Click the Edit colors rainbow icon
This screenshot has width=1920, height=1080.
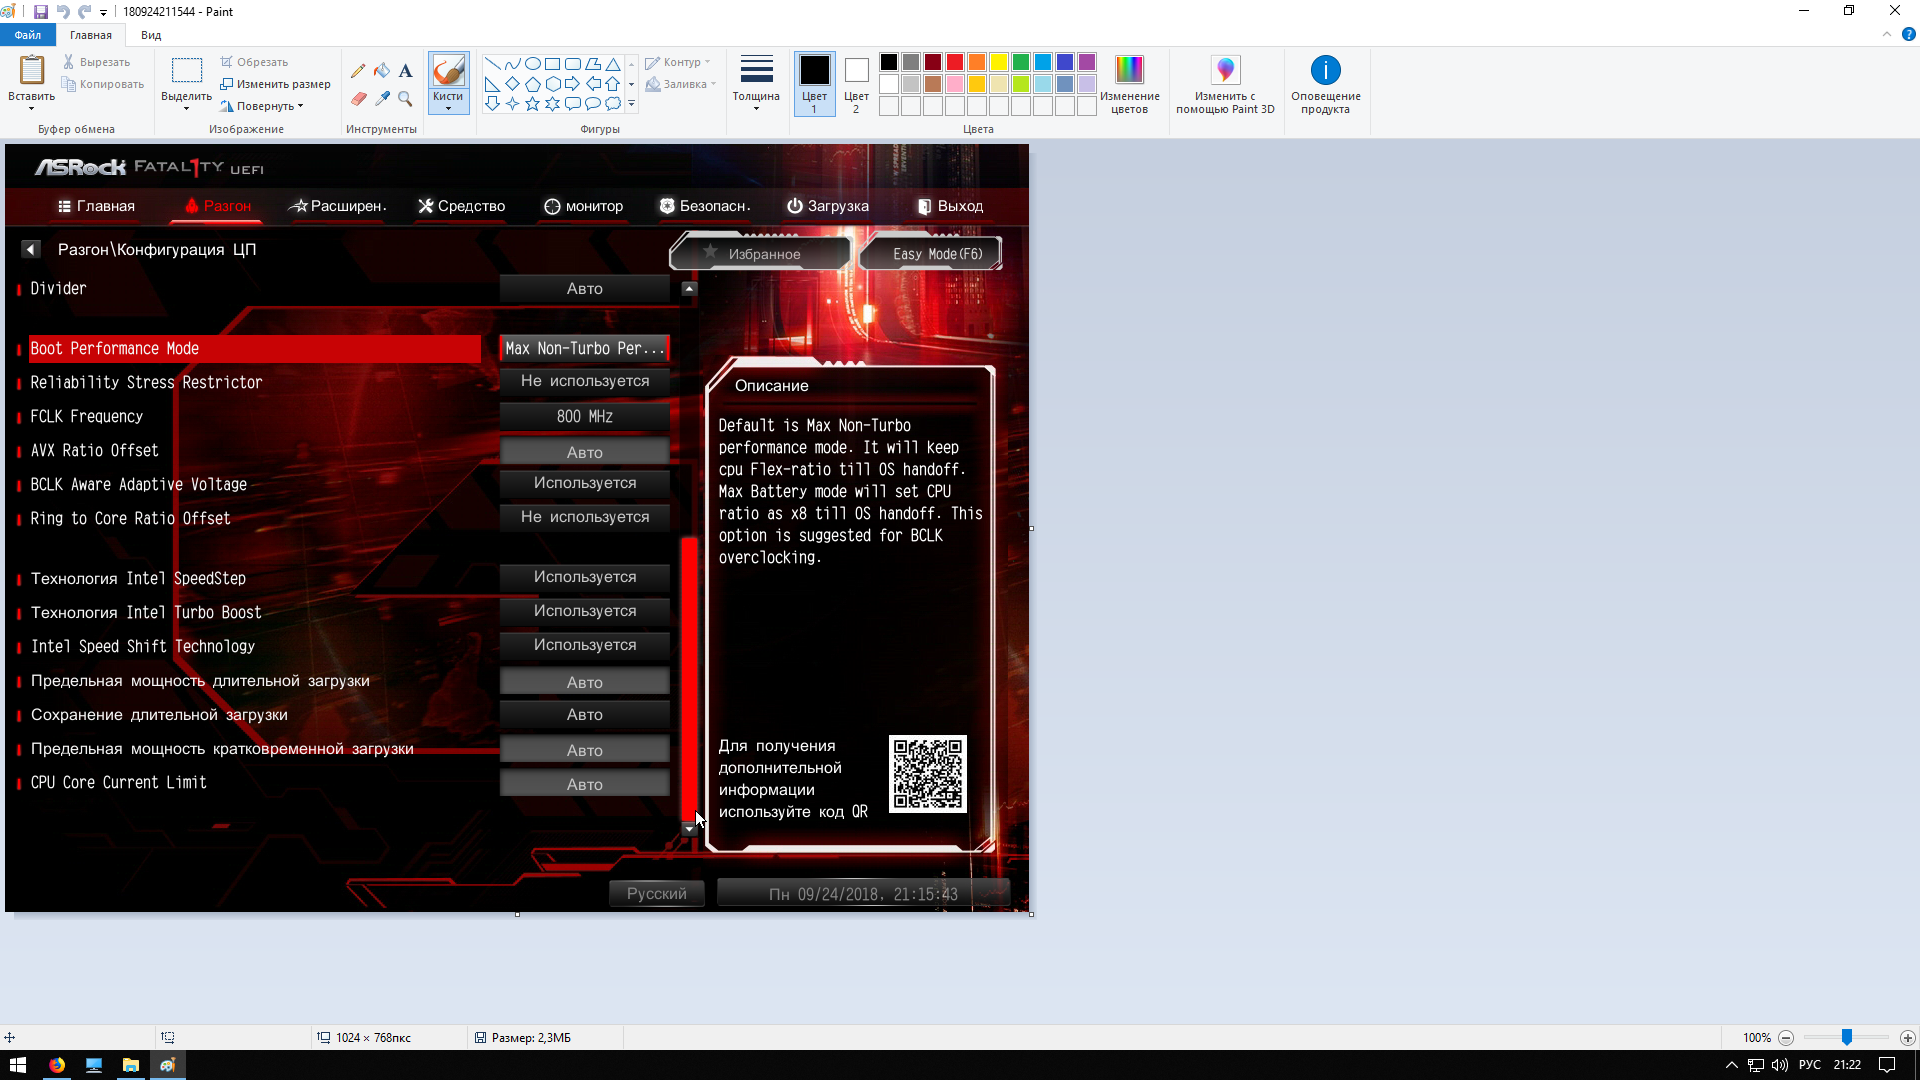[1129, 71]
